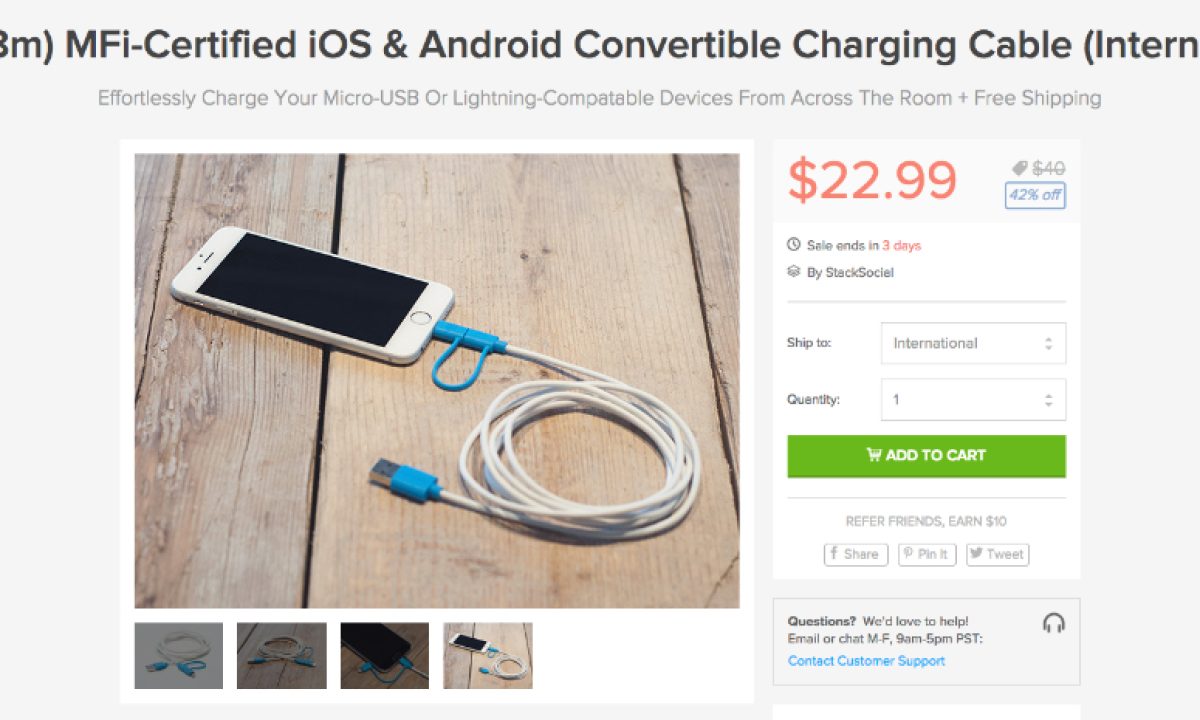
Task: Click the $22.99 sale price
Action: coord(872,181)
